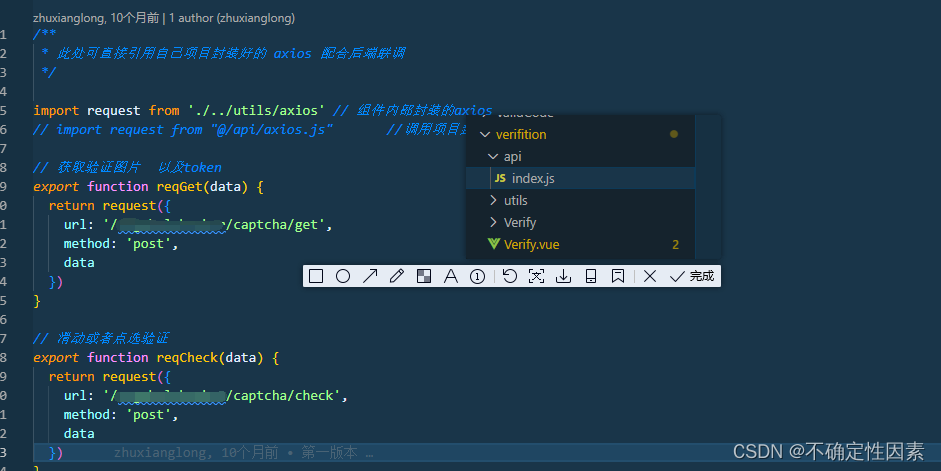This screenshot has width=941, height=471.
Task: Open the index.js file
Action: click(532, 178)
